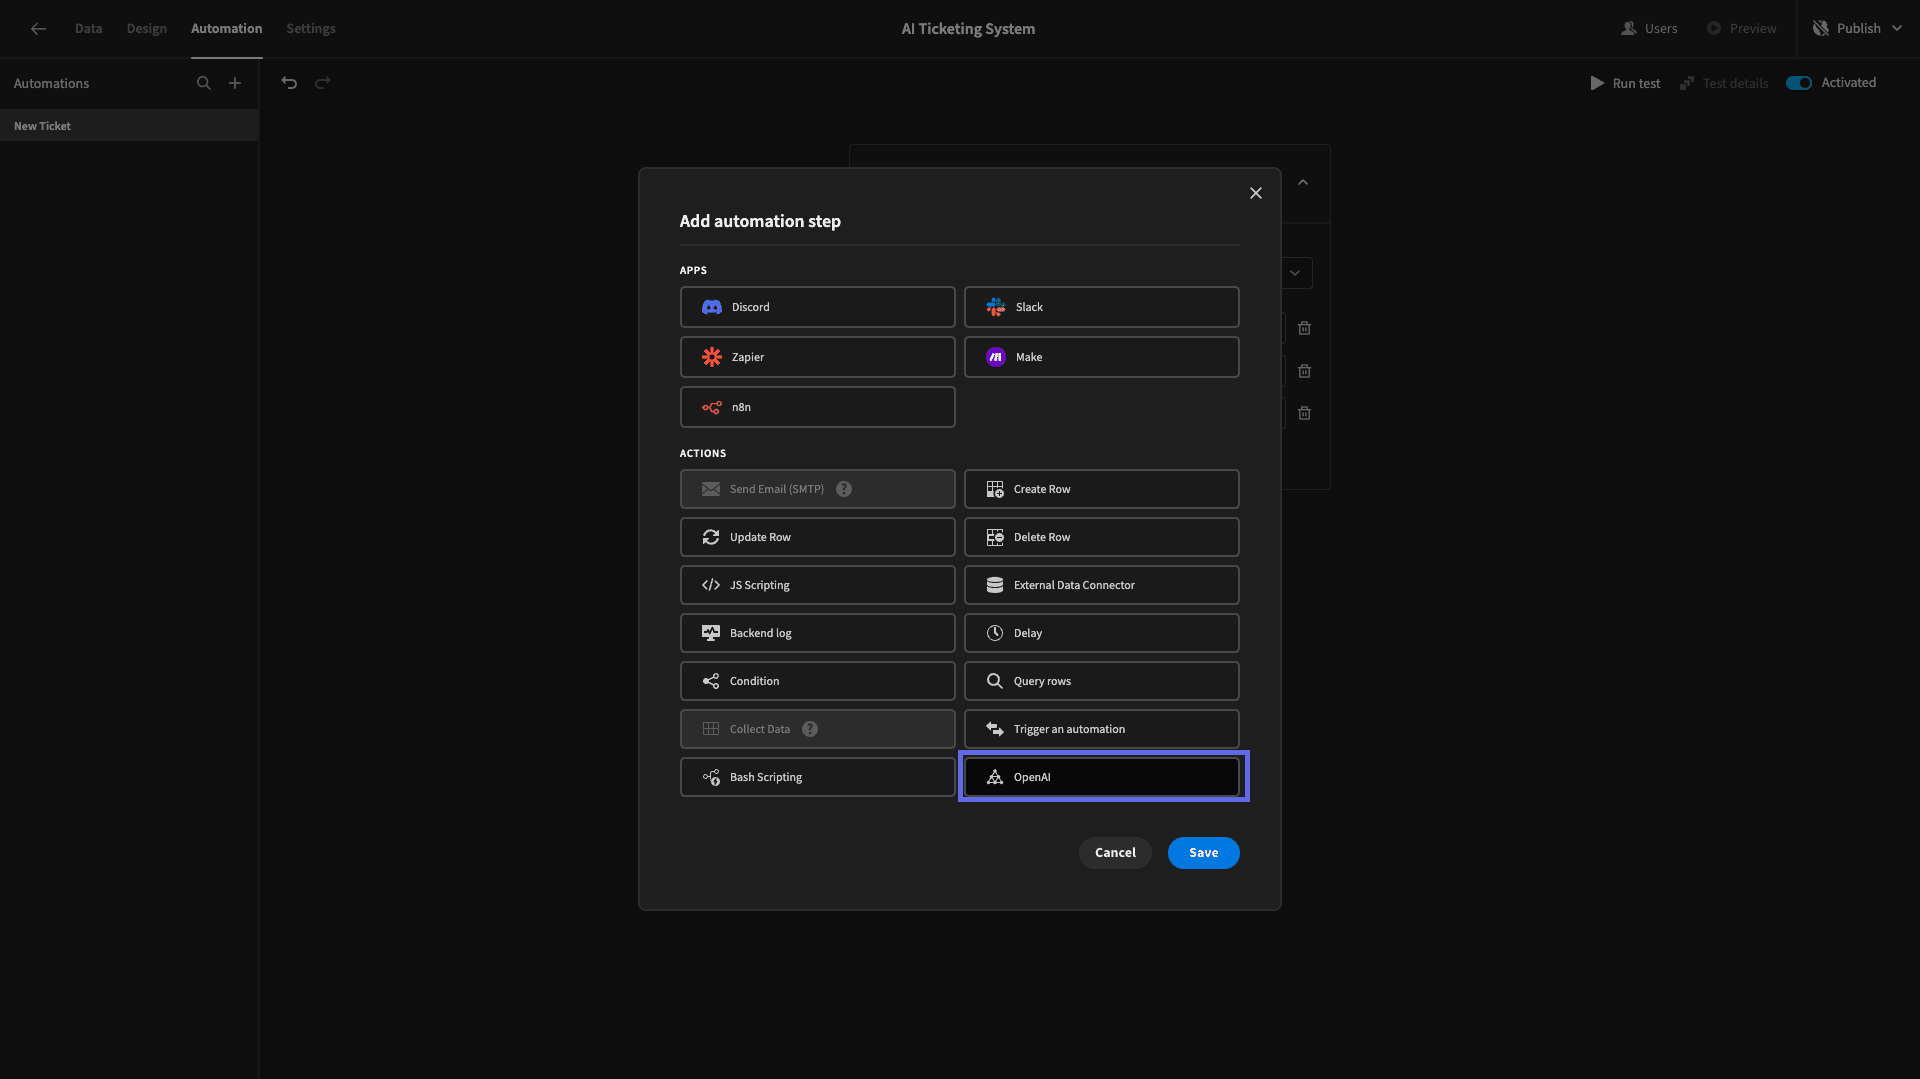The height and width of the screenshot is (1079, 1920).
Task: Pick the Zapier integration step
Action: 817,357
